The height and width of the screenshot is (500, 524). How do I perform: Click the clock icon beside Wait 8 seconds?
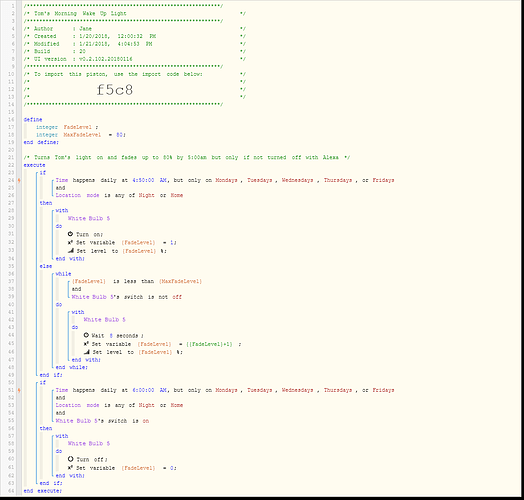point(86,335)
